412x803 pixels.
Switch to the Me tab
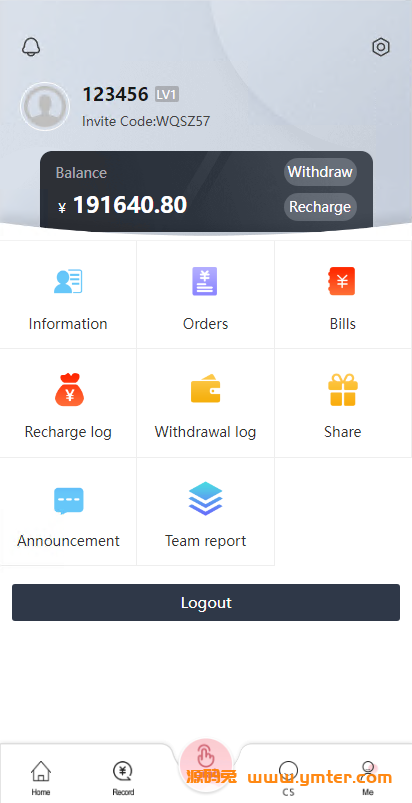point(368,777)
